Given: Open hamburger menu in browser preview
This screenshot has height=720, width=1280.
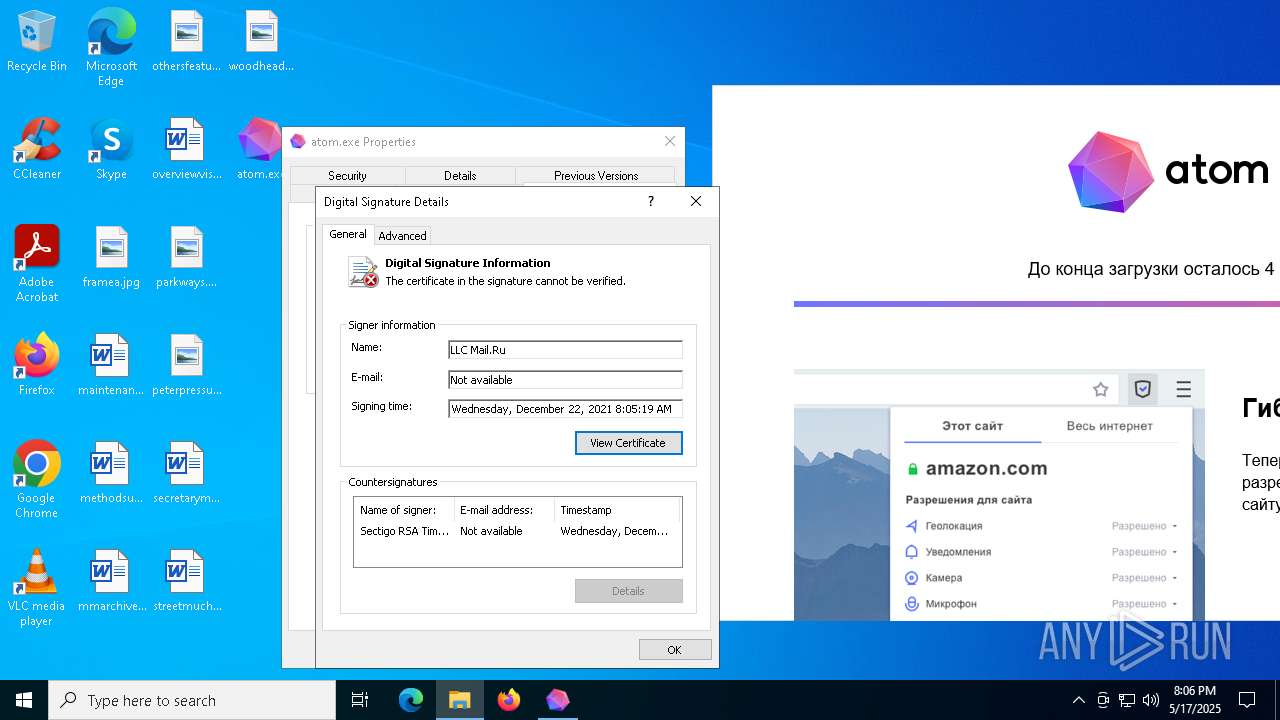Looking at the screenshot, I should click(1184, 389).
